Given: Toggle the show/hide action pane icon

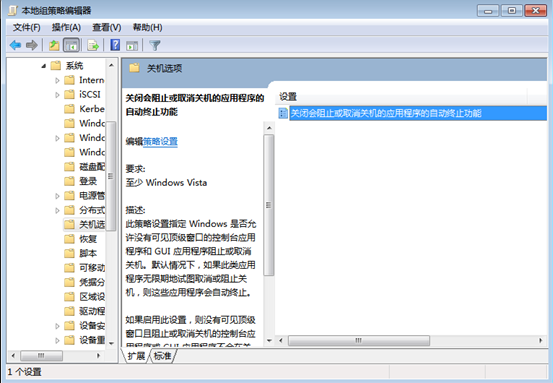Looking at the screenshot, I should [132, 45].
